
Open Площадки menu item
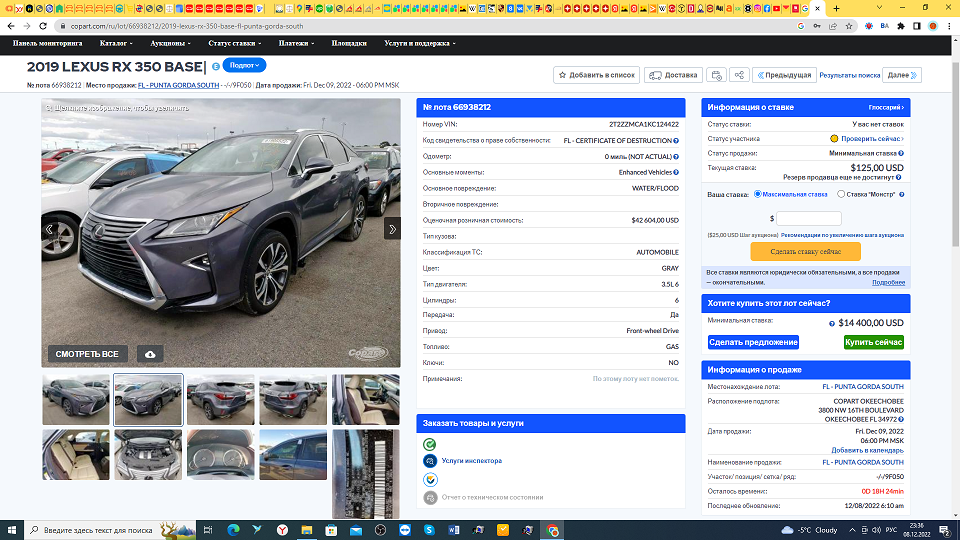[349, 43]
